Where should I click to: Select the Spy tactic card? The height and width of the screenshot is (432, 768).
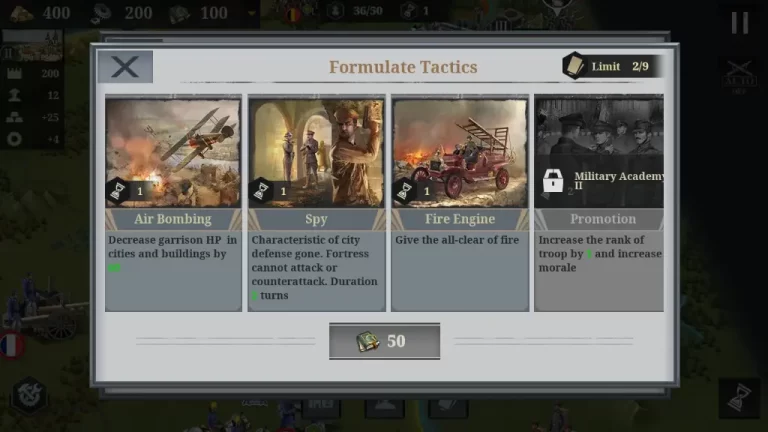(316, 203)
